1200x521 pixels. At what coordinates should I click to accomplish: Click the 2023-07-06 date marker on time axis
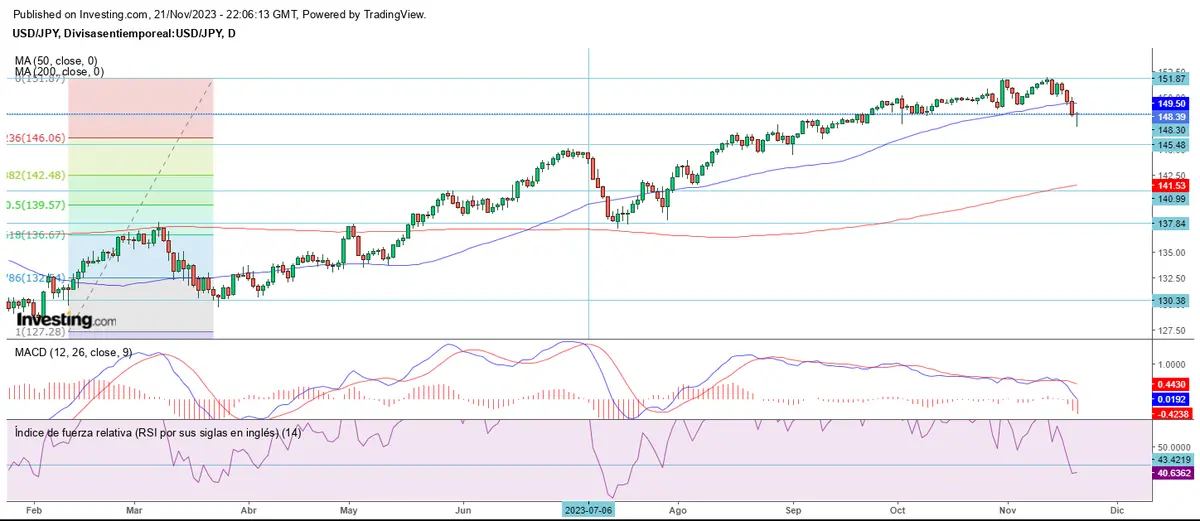point(588,507)
